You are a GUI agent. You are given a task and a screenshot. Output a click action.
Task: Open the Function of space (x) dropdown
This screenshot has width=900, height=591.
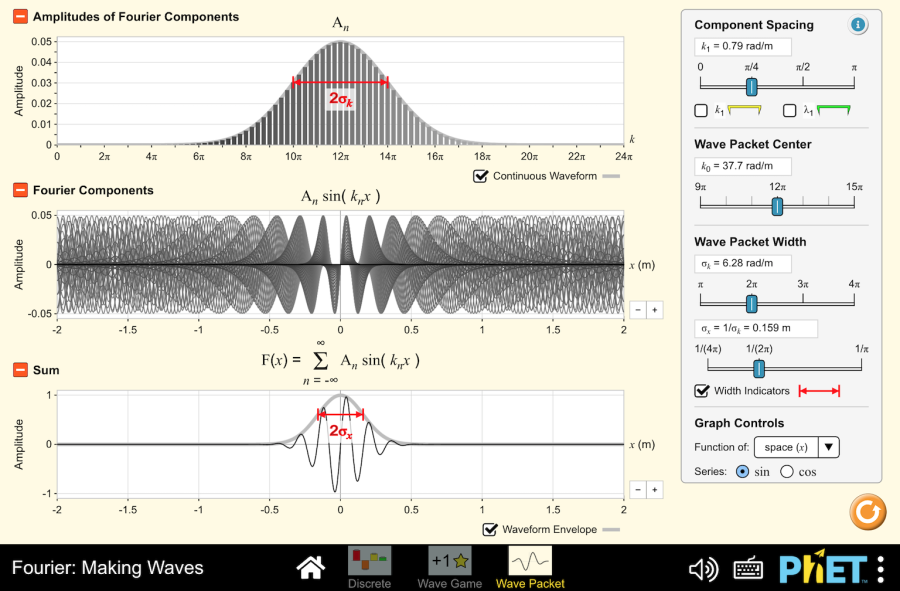[x=796, y=447]
